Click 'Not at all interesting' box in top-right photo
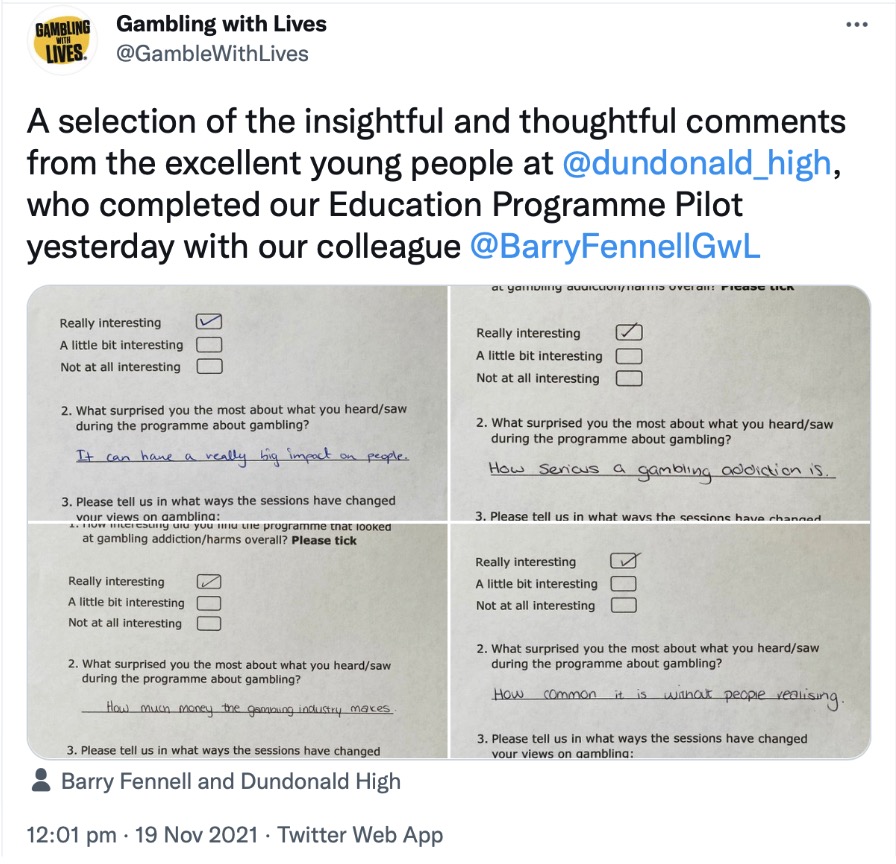Viewport: 896px width, 864px height. pyautogui.click(x=629, y=378)
